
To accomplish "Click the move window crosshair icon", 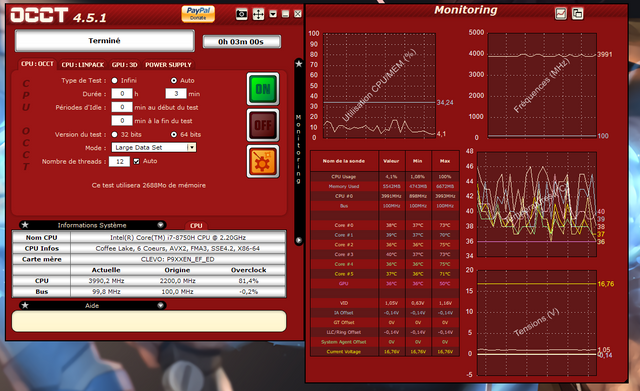I will pyautogui.click(x=258, y=14).
